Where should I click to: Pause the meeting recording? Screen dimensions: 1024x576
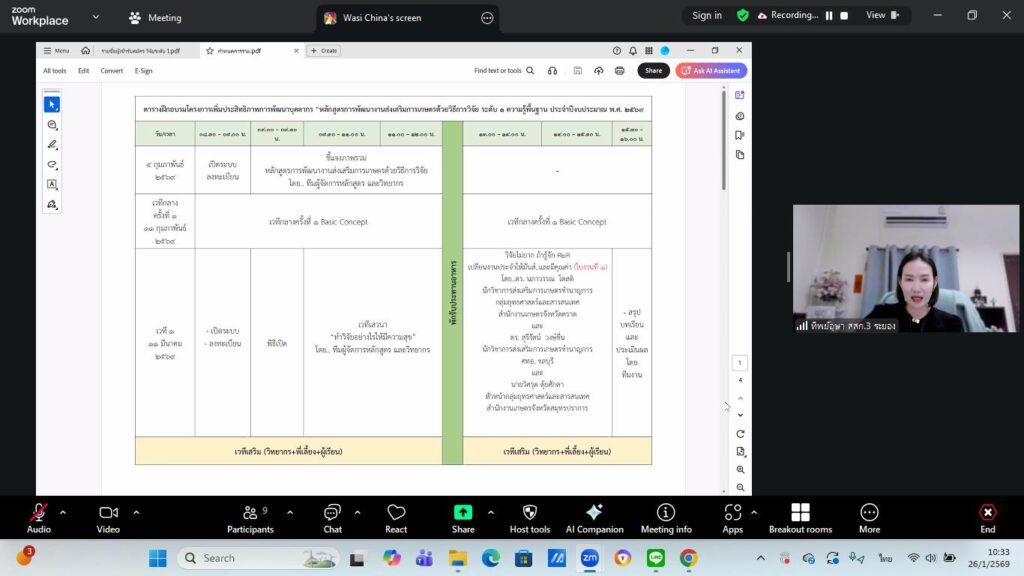click(x=828, y=16)
